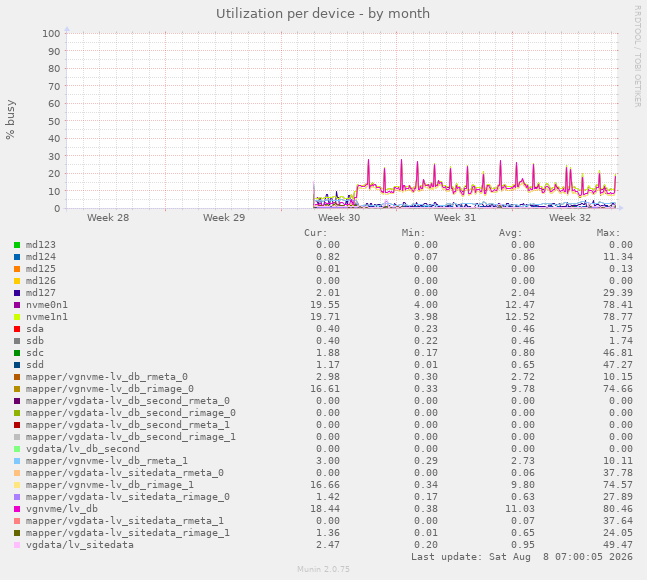Click the Max: column header
The height and width of the screenshot is (580, 647).
pos(608,233)
